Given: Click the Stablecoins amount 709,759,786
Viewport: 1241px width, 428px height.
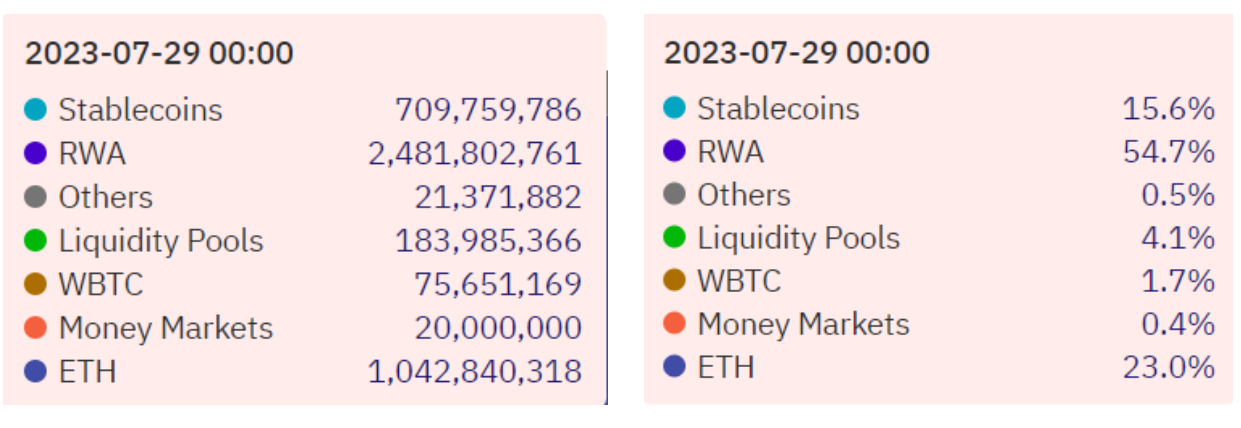Looking at the screenshot, I should tap(488, 109).
